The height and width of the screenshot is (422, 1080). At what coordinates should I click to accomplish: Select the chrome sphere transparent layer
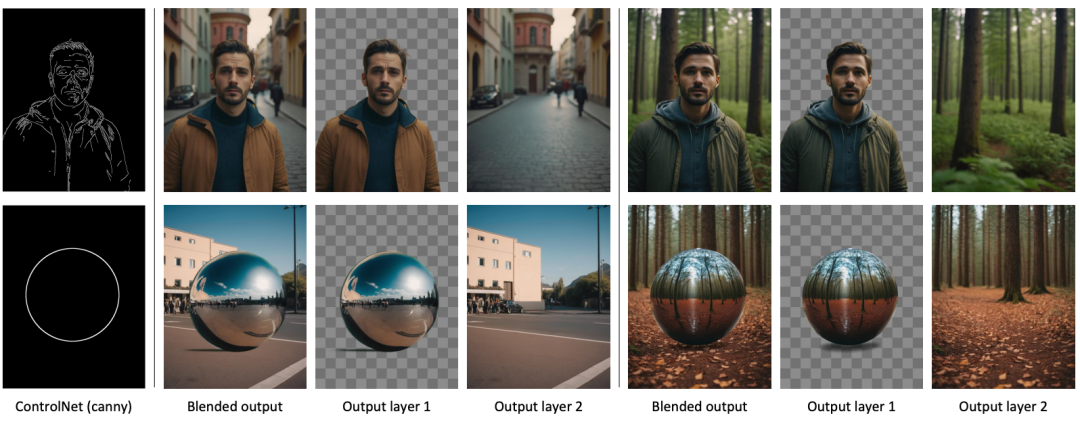pos(386,297)
